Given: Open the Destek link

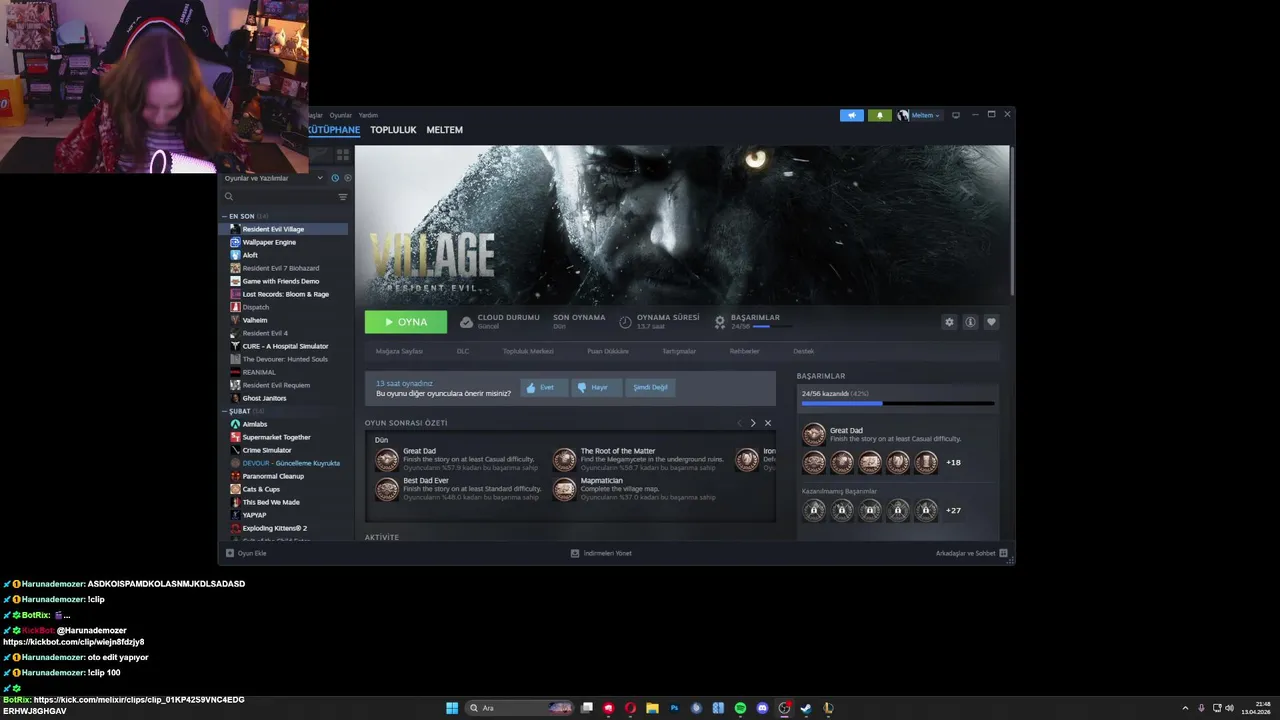Looking at the screenshot, I should pos(804,351).
